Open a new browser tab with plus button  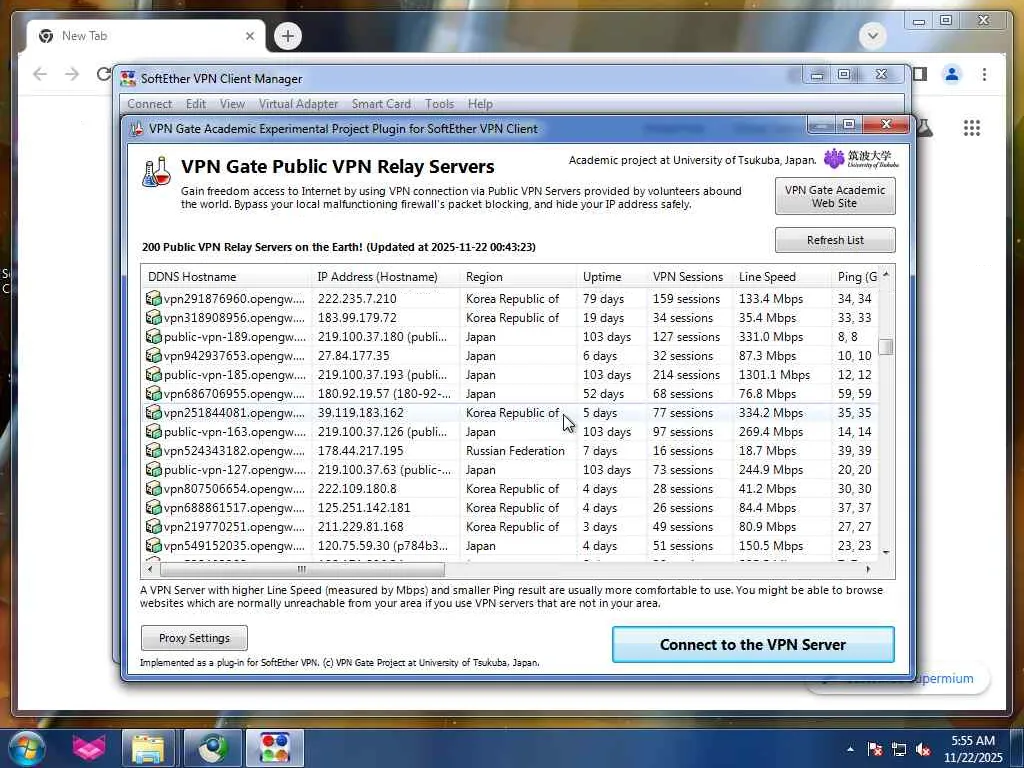click(287, 36)
